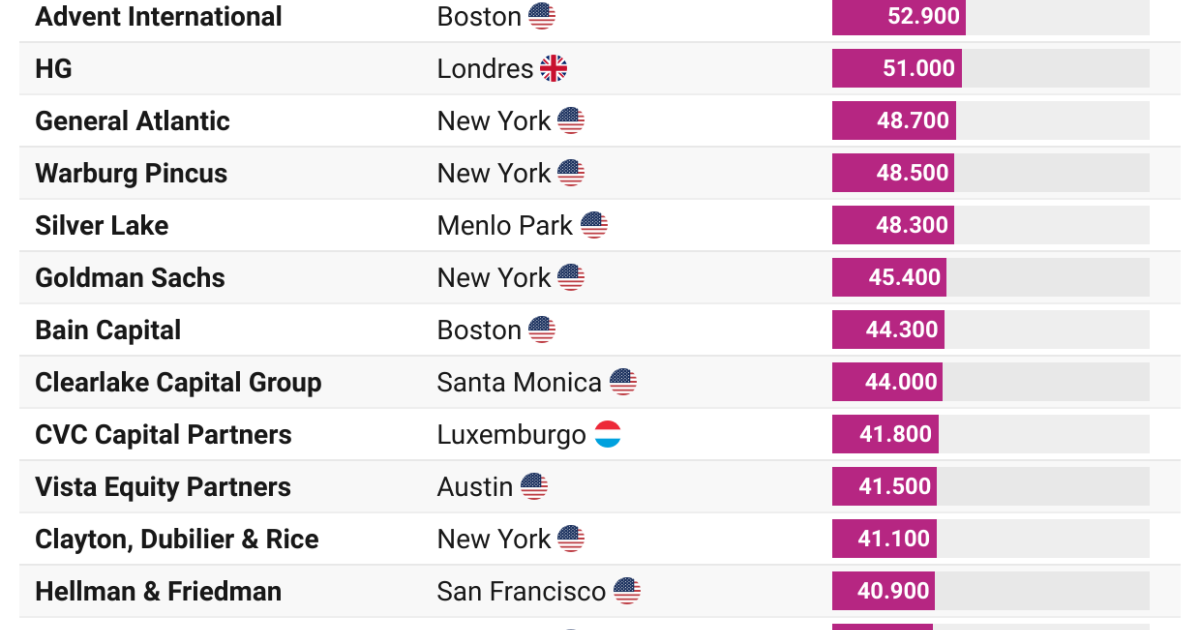Click the US flag next to San Francisco

point(627,591)
